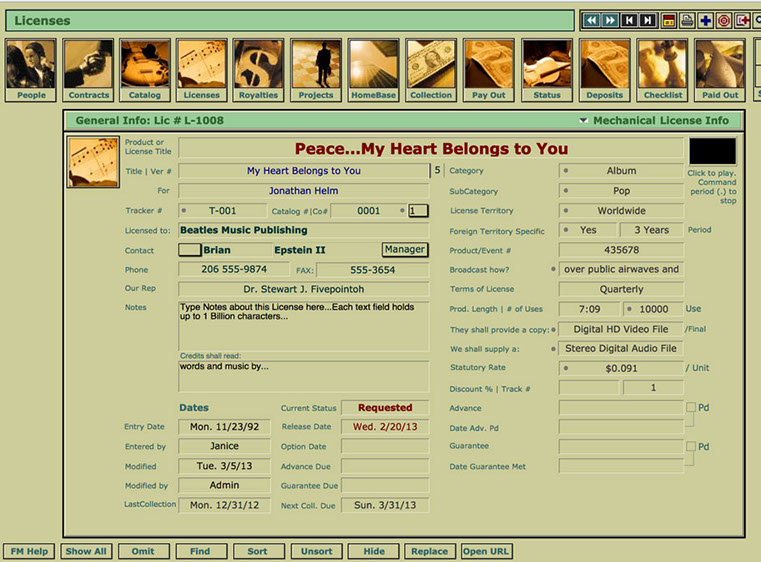Open the Contracts module
This screenshot has height=562, width=761.
pyautogui.click(x=88, y=70)
